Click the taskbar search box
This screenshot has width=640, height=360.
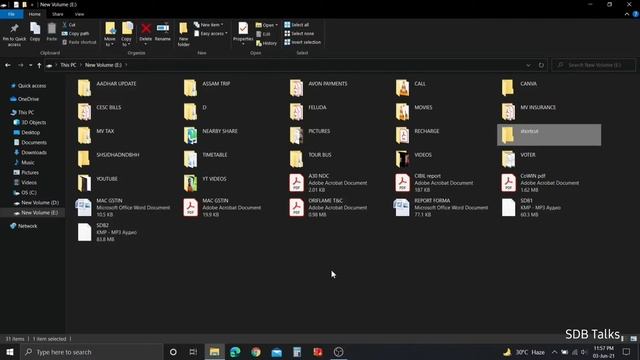click(91, 352)
